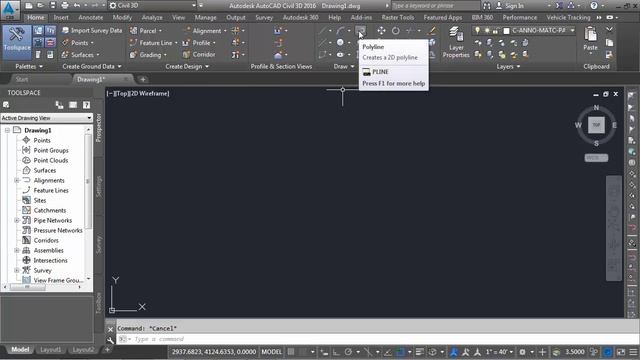Click the Circle draw tool

click(340, 42)
